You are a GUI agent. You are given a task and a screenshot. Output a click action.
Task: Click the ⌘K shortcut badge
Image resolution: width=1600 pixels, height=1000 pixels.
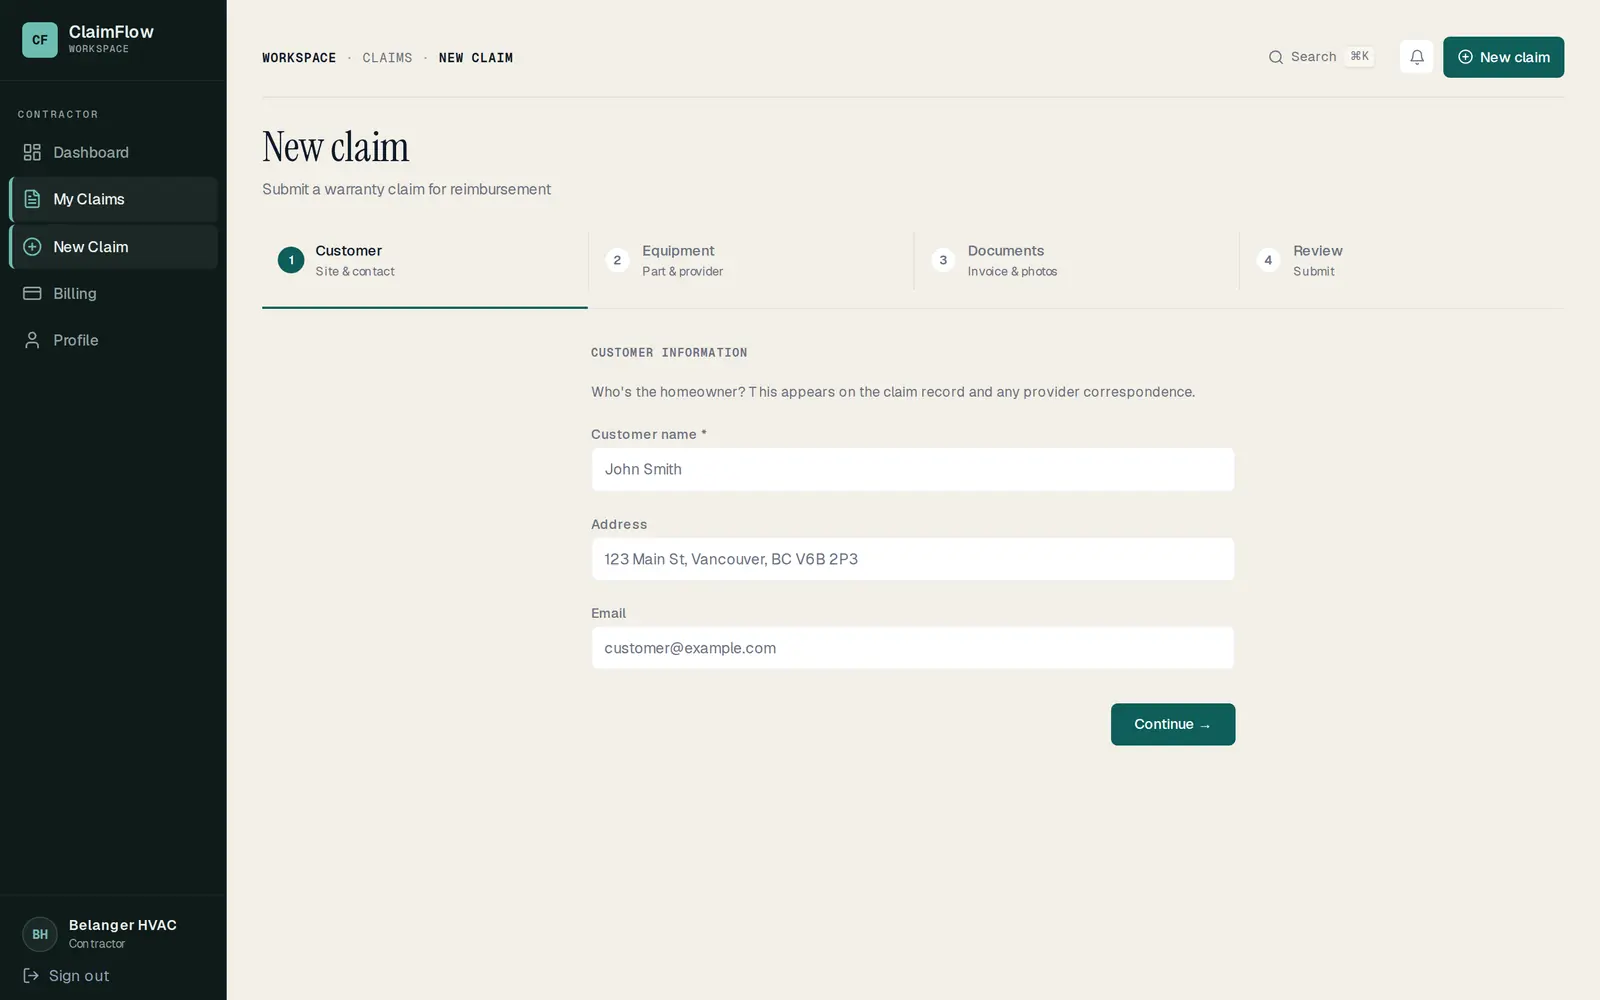(x=1360, y=56)
